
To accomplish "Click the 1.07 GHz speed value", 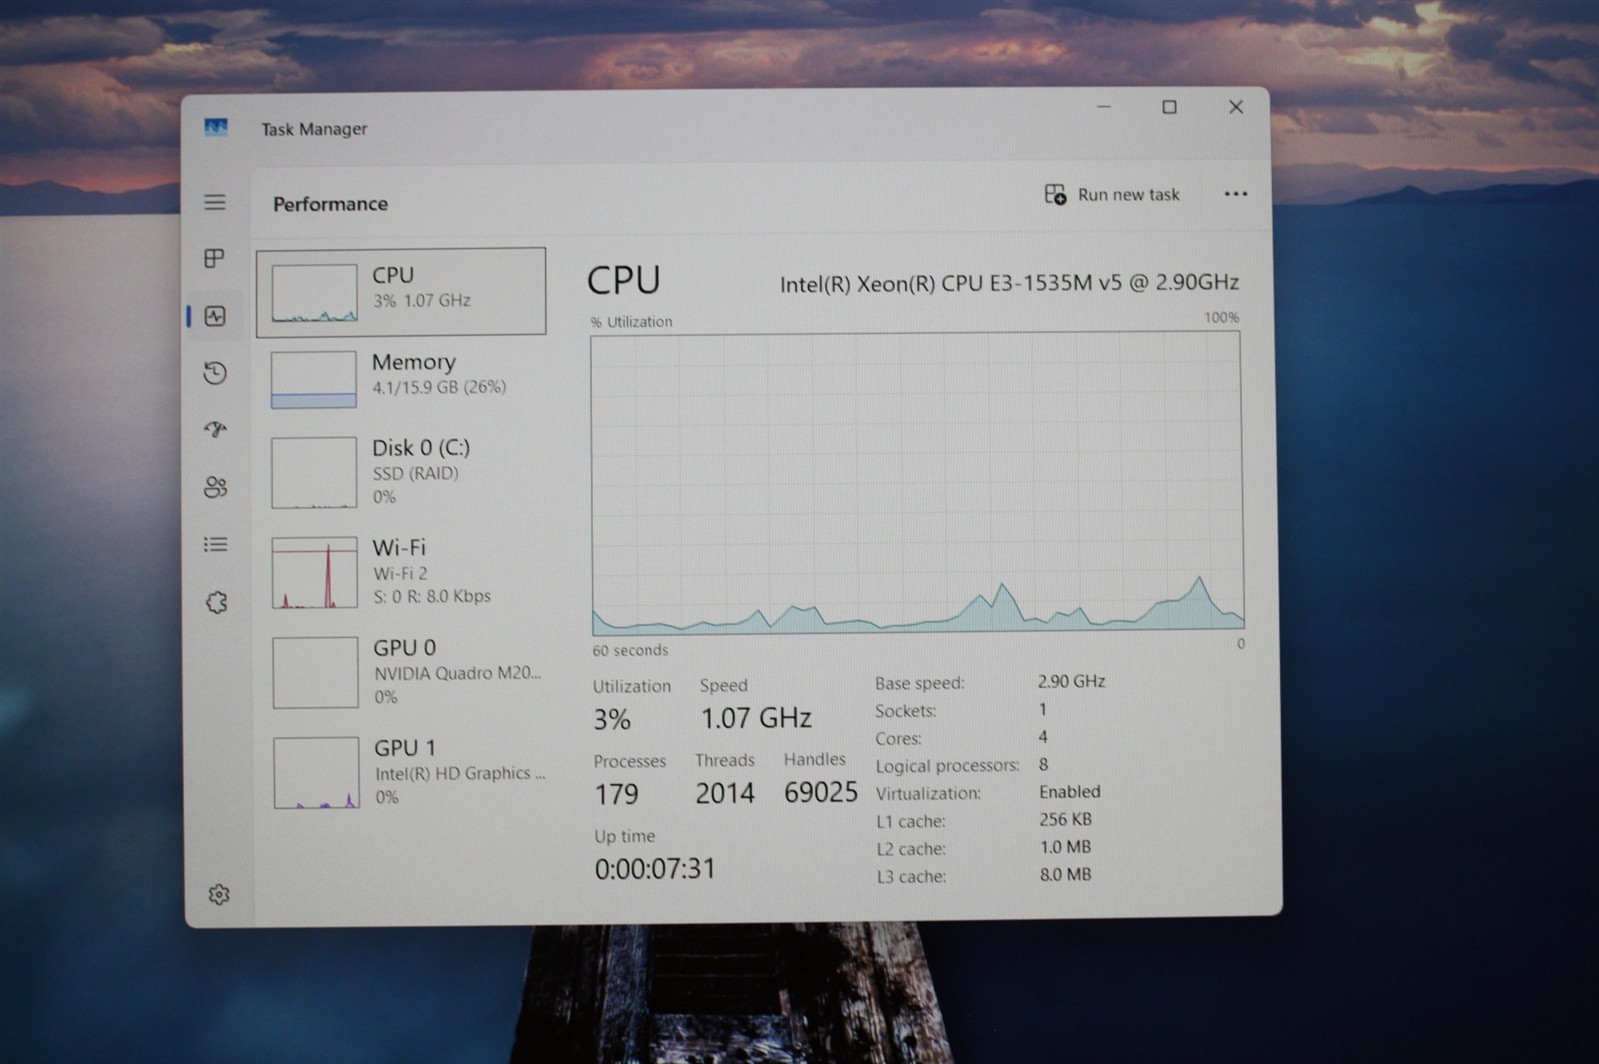I will click(756, 718).
